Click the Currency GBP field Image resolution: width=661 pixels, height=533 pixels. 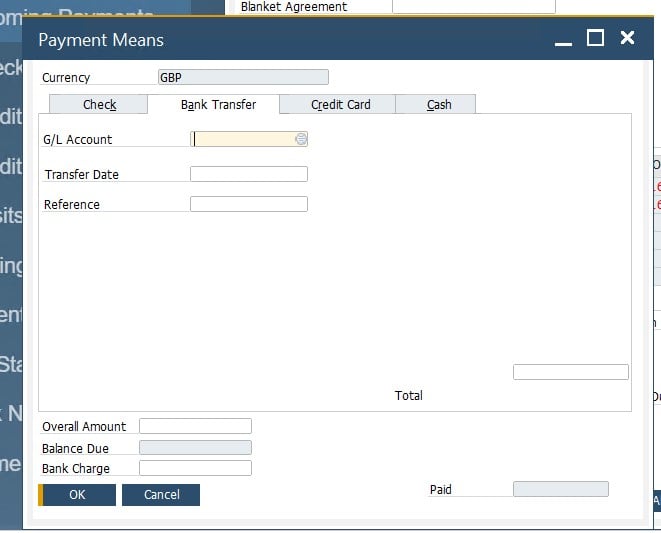[x=243, y=77]
